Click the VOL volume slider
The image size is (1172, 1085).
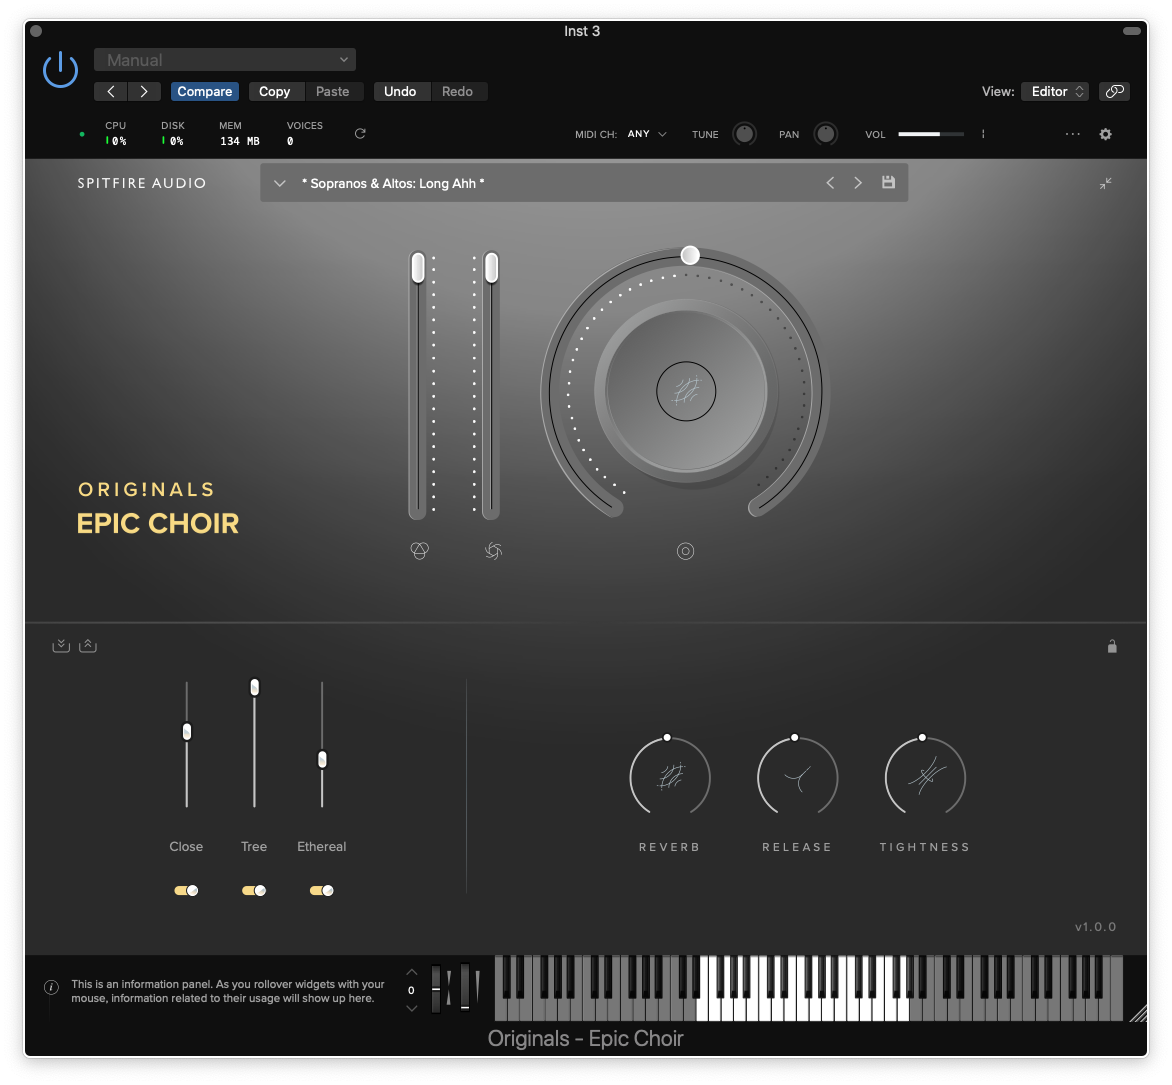[x=930, y=134]
